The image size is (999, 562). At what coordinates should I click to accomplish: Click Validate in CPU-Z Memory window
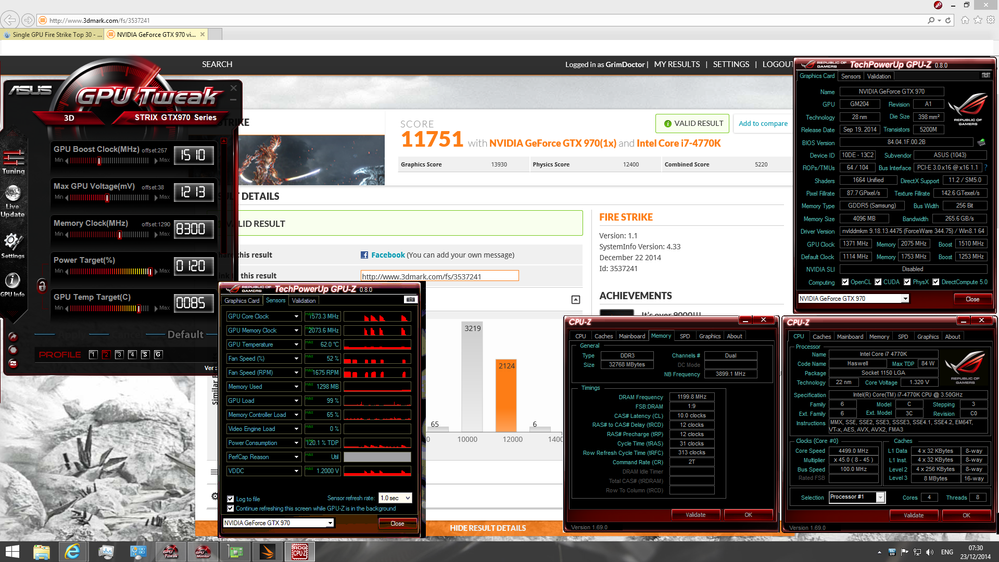695,515
